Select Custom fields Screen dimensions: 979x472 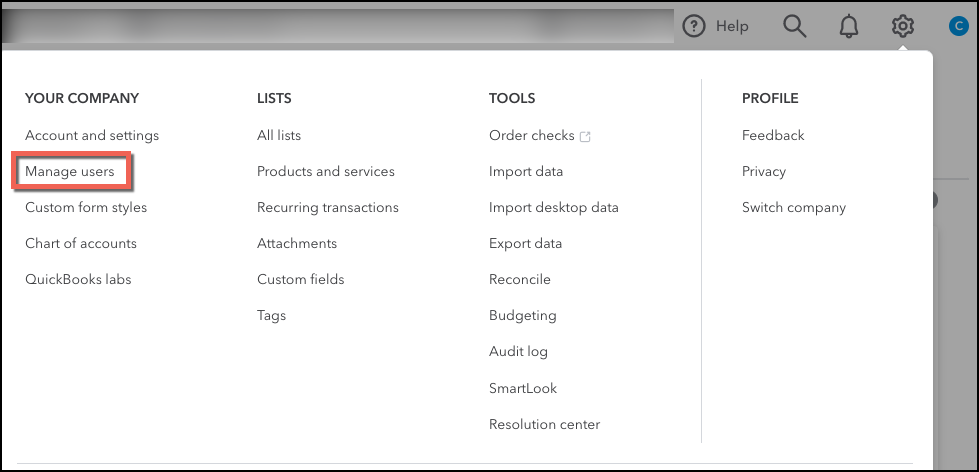pos(301,279)
